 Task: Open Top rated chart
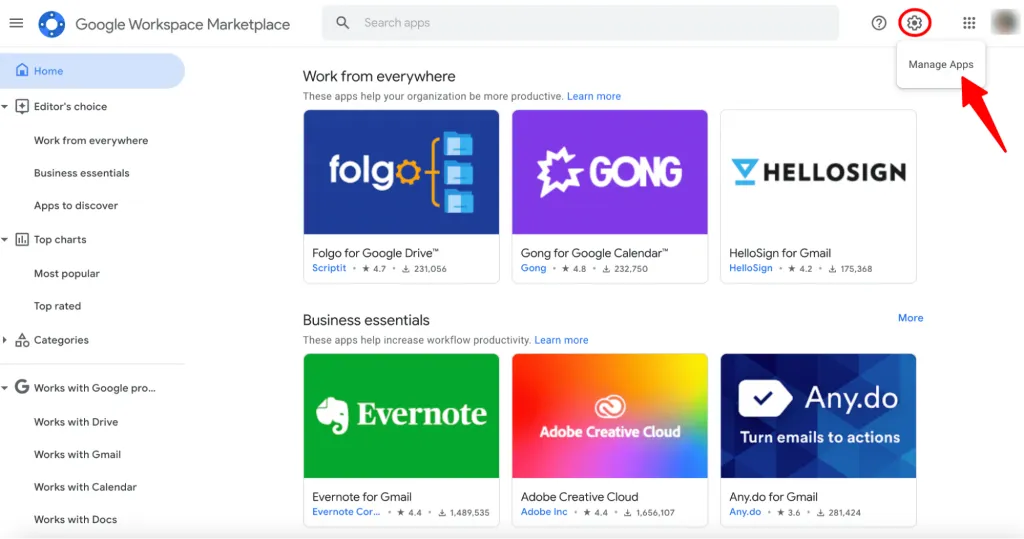57,306
